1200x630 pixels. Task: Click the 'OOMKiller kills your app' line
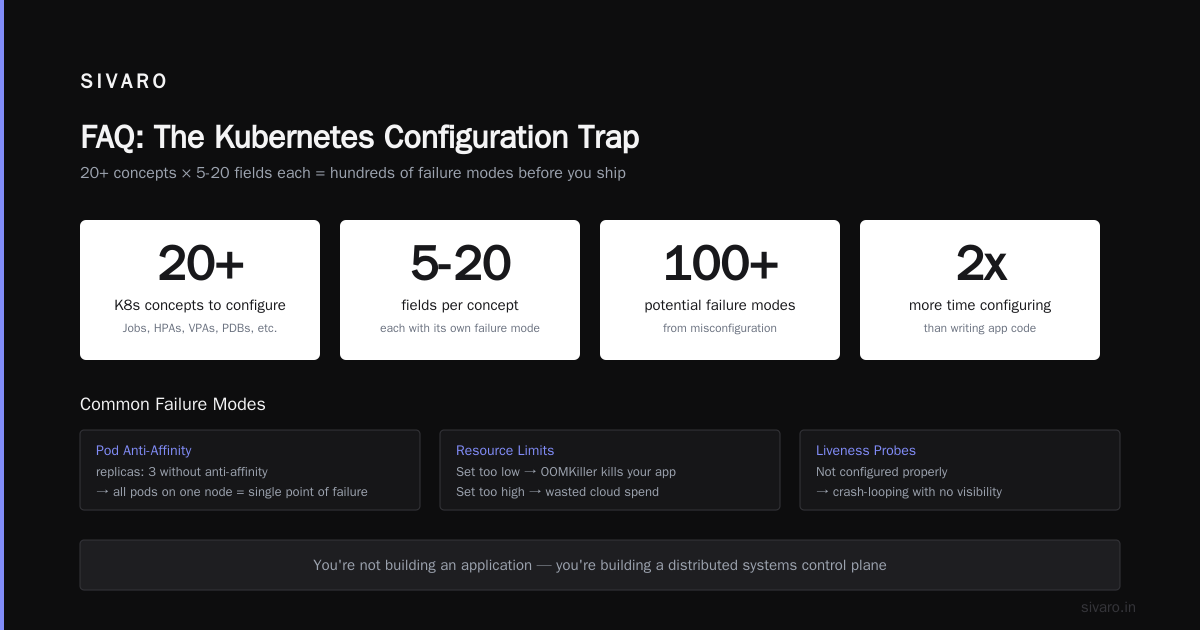tap(566, 472)
